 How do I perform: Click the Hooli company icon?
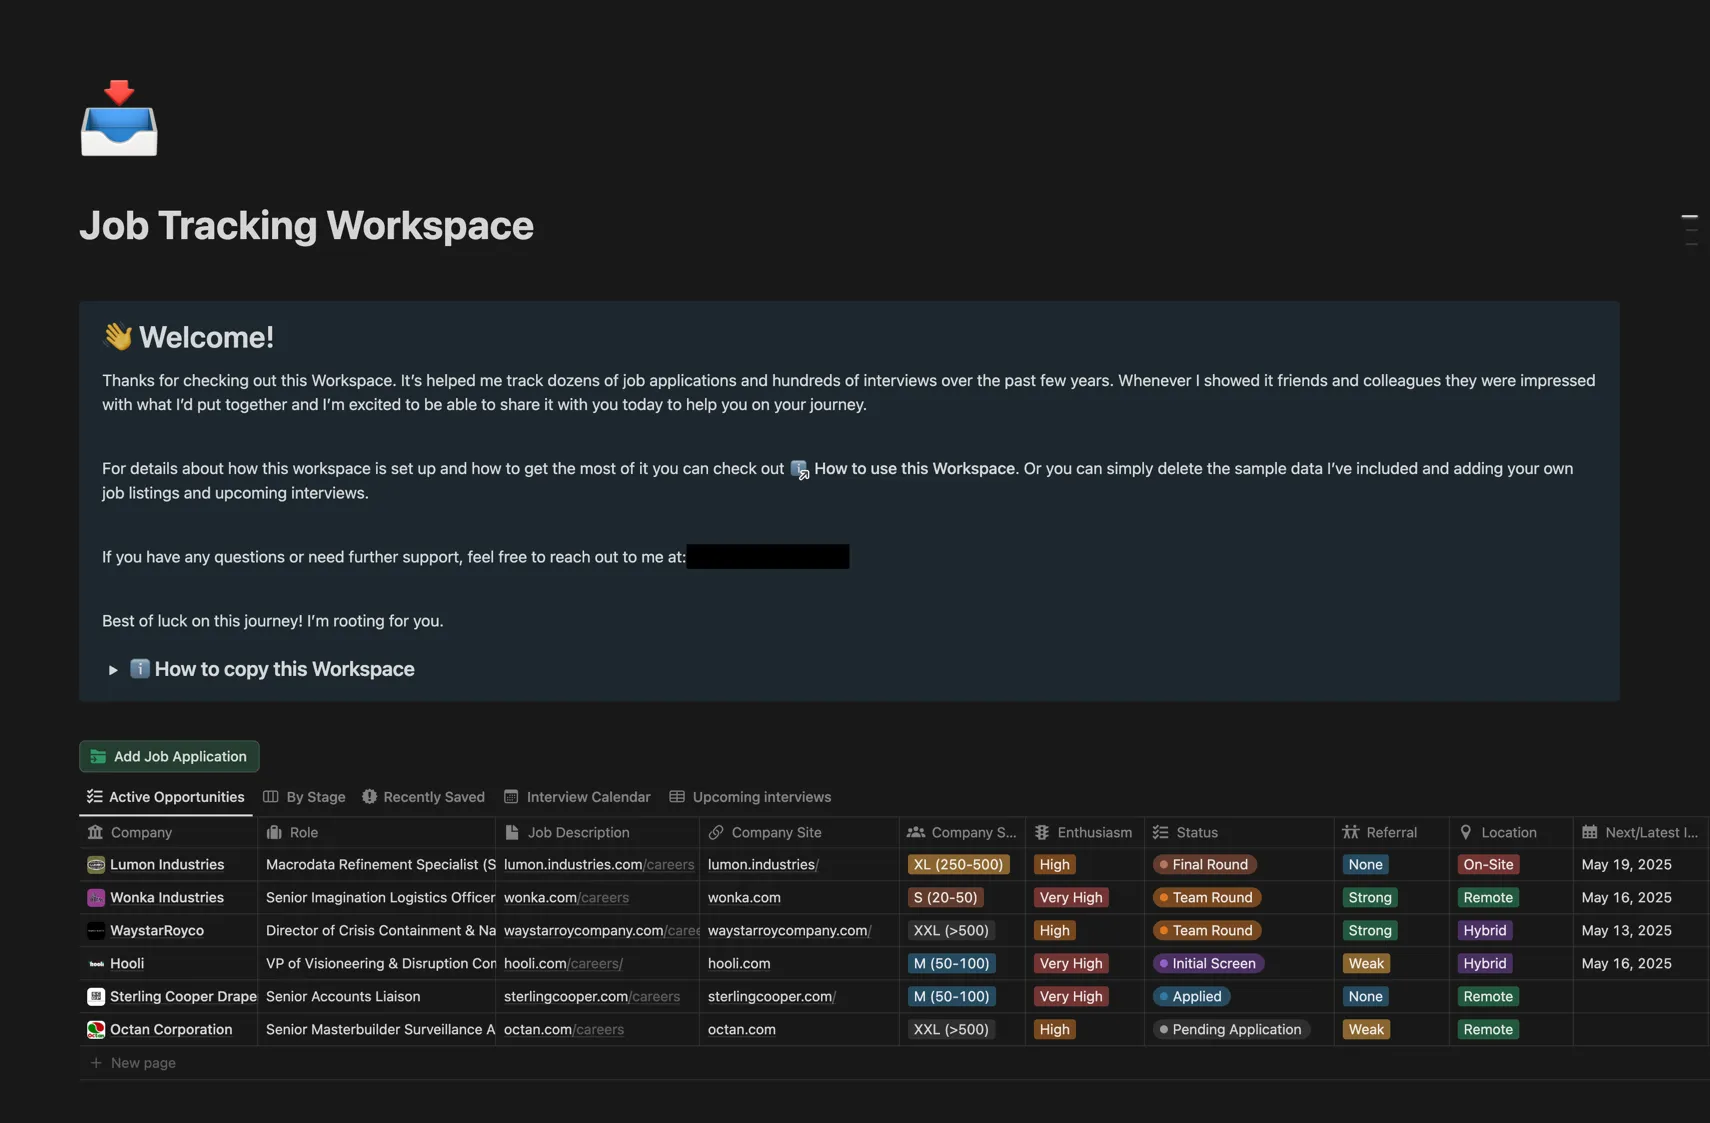pyautogui.click(x=96, y=963)
